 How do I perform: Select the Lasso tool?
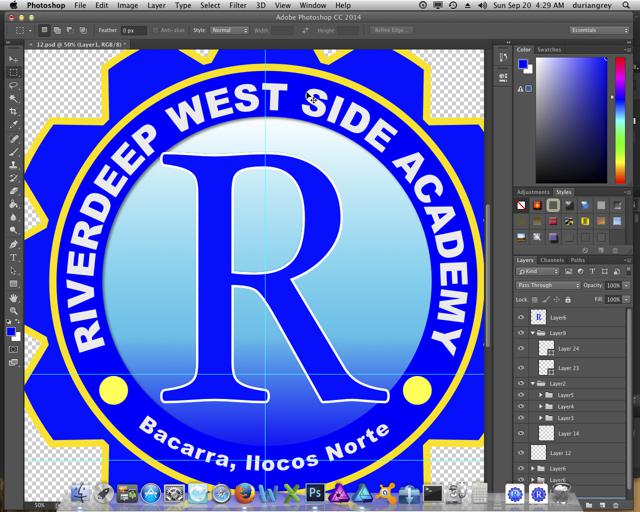coord(14,86)
